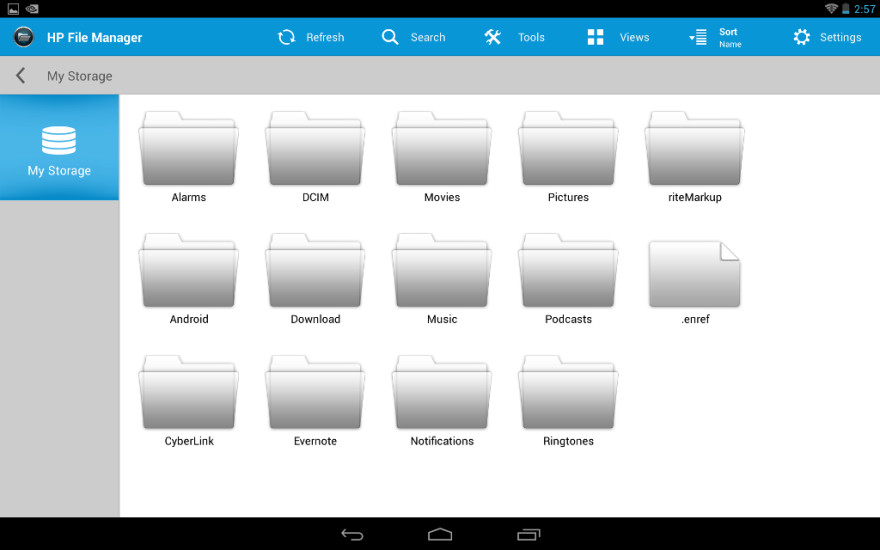The height and width of the screenshot is (550, 880).
Task: Open the Download folder
Action: (315, 272)
